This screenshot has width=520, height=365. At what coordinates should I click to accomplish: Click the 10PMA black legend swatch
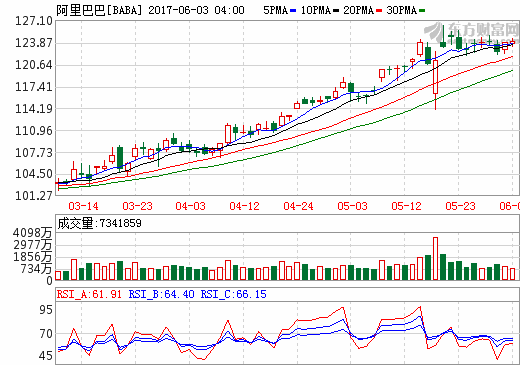(336, 11)
